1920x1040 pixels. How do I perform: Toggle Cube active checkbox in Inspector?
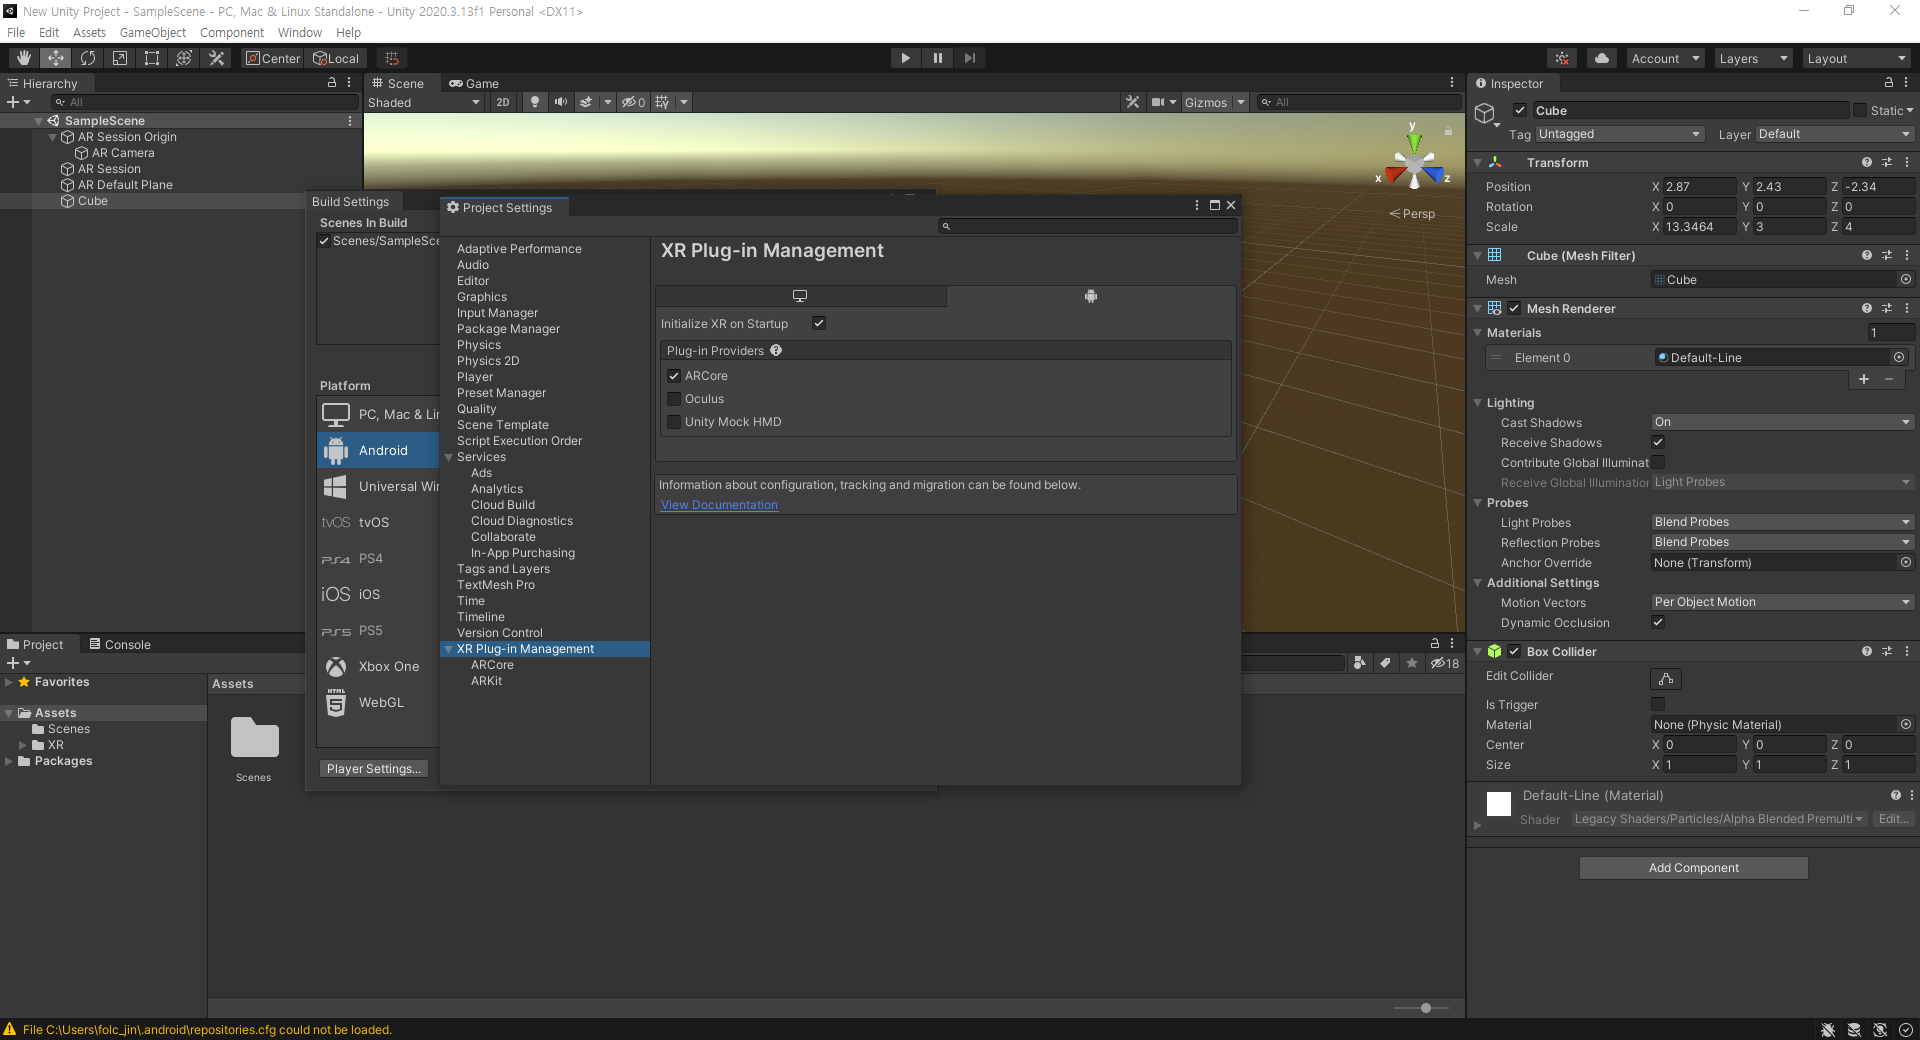point(1520,110)
